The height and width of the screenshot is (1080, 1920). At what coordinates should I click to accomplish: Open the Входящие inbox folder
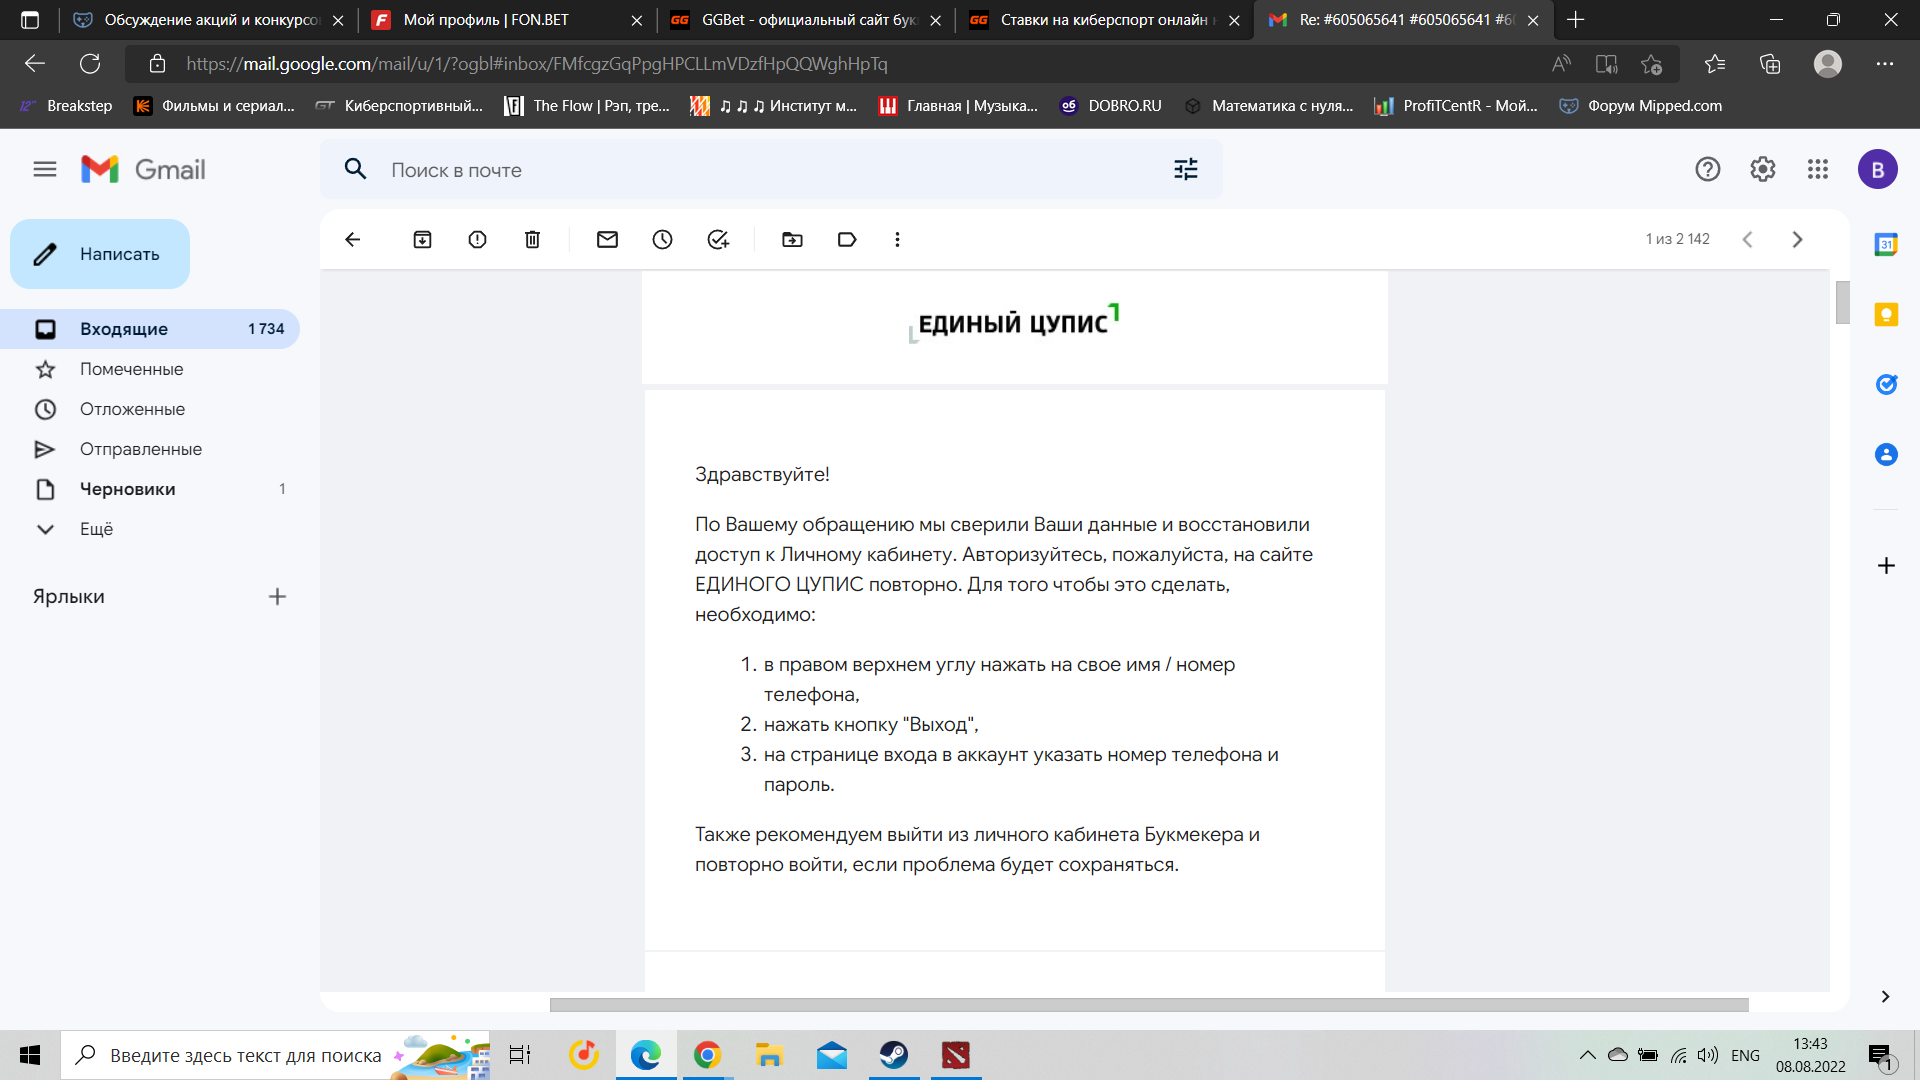tap(150, 329)
